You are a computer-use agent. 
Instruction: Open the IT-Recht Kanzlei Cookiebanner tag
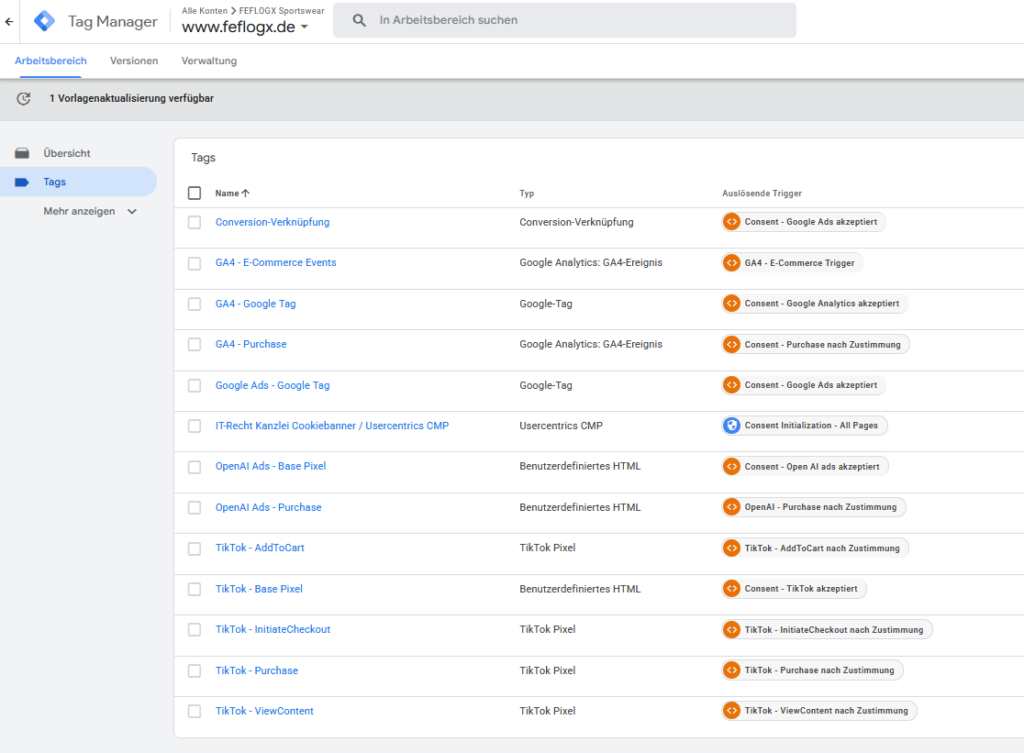(332, 426)
